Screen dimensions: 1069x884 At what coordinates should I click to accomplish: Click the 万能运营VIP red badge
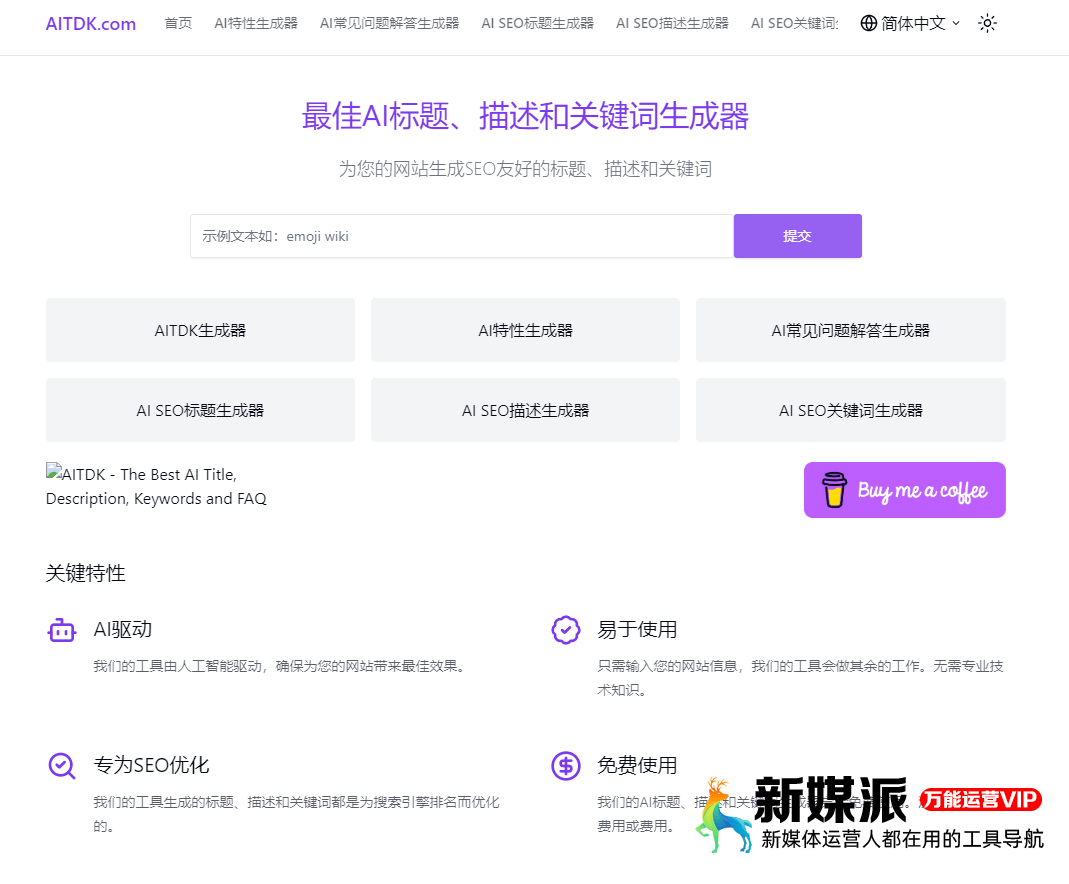(981, 799)
